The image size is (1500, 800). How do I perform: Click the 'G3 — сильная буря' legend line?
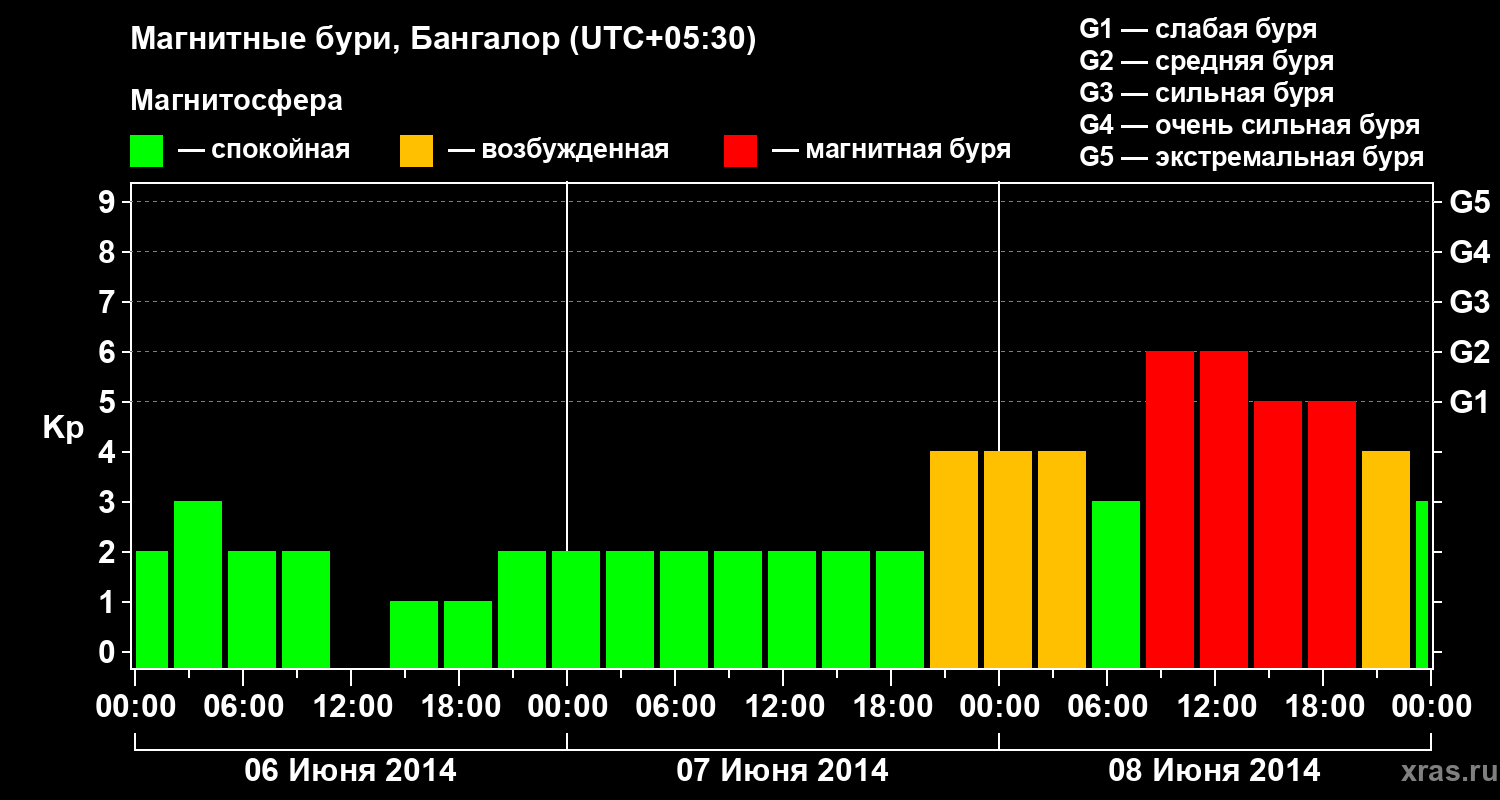click(x=1207, y=93)
